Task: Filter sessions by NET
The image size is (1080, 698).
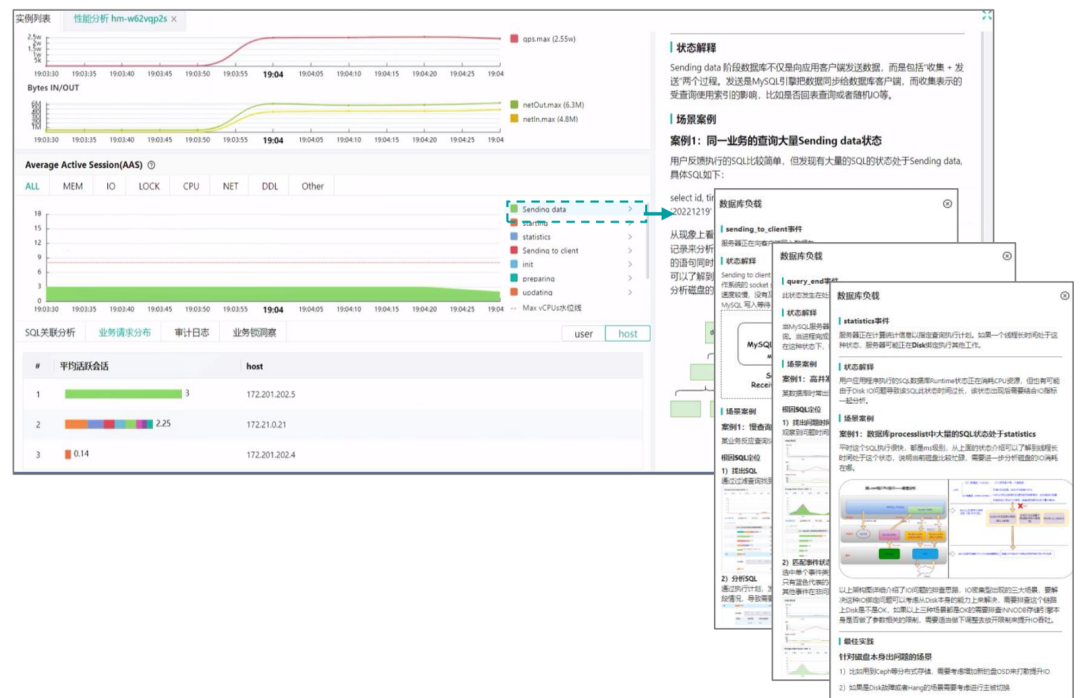Action: coord(230,186)
